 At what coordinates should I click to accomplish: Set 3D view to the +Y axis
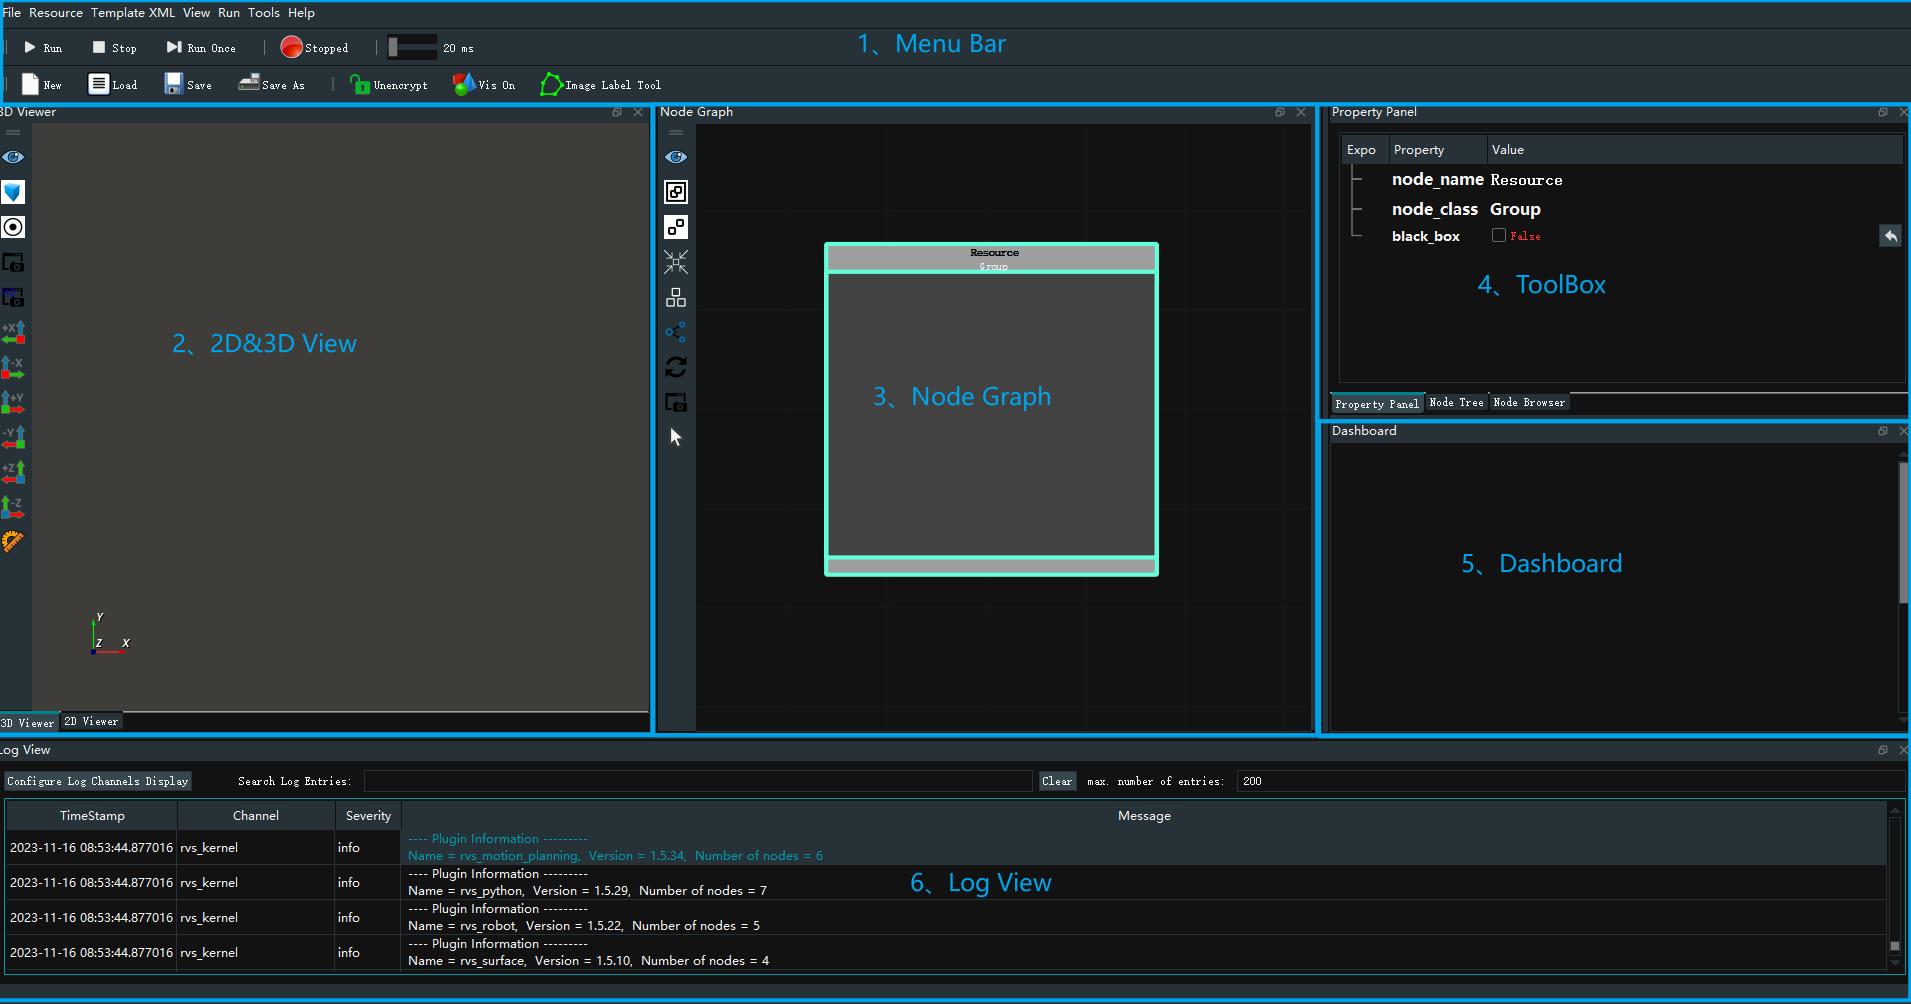coord(13,402)
